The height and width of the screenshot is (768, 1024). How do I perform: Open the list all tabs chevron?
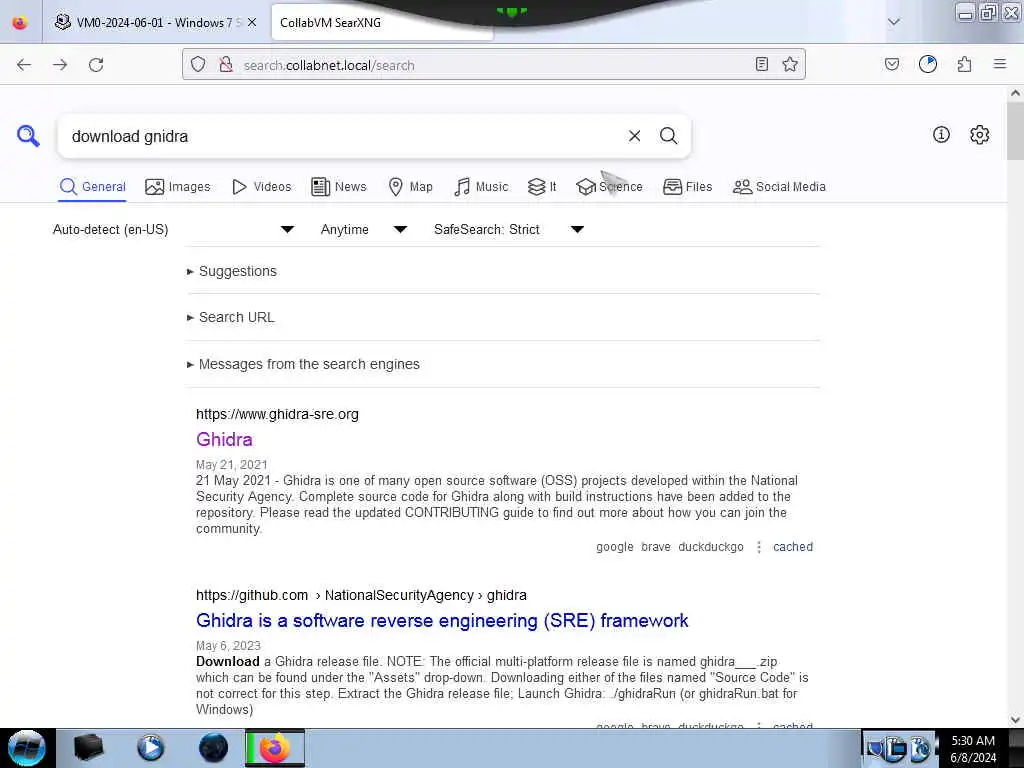[x=894, y=22]
